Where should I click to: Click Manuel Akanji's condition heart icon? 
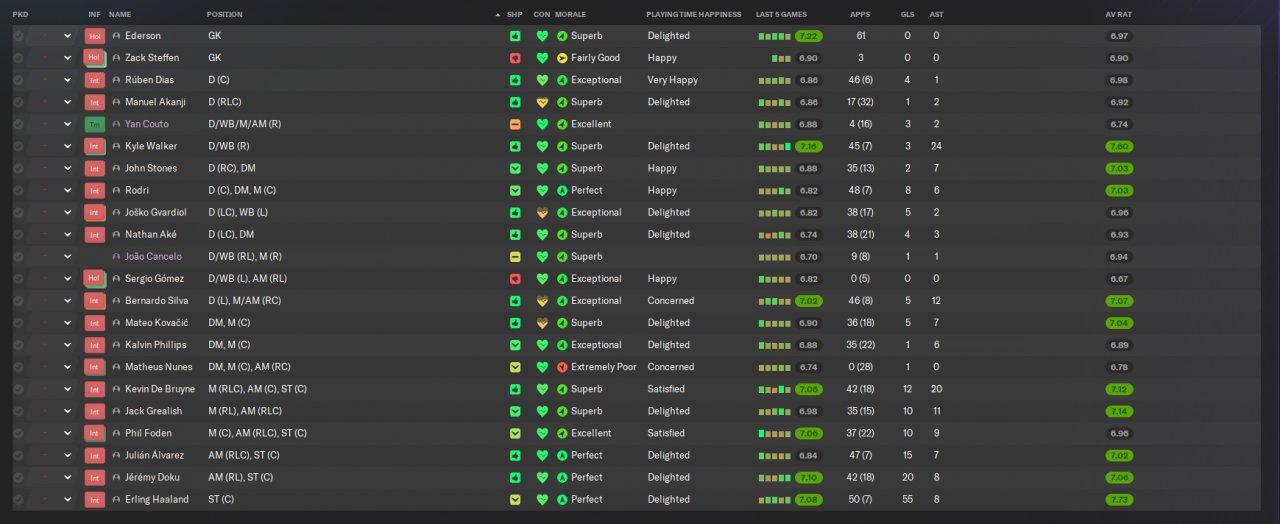pyautogui.click(x=542, y=102)
